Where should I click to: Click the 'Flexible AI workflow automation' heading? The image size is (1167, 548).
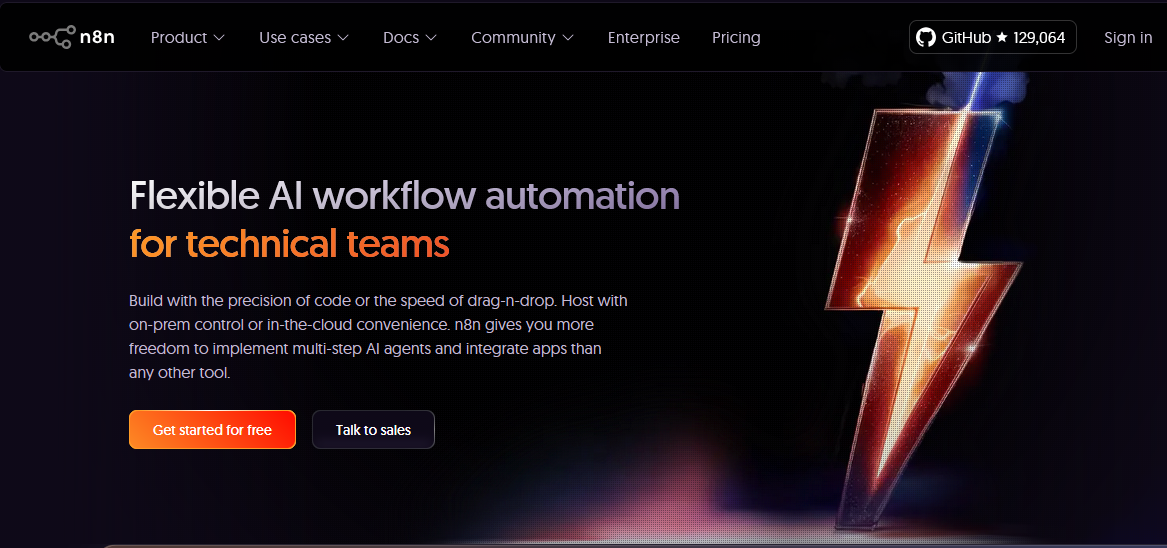[405, 196]
